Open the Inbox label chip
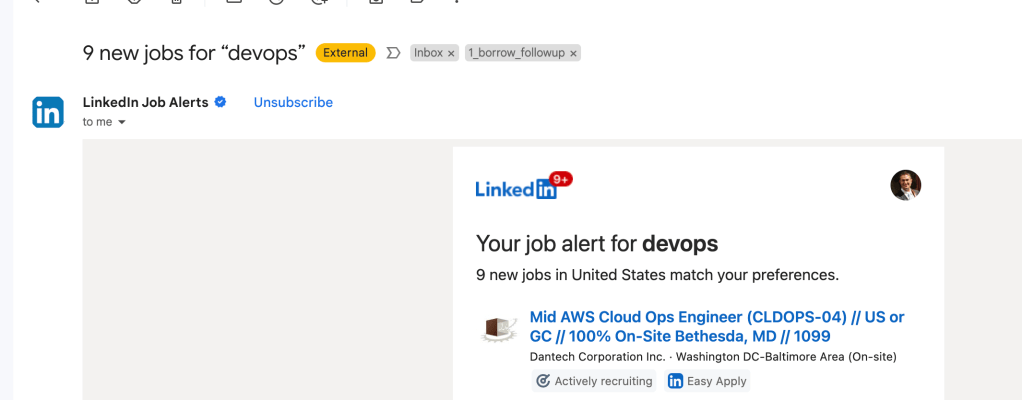 pos(428,53)
